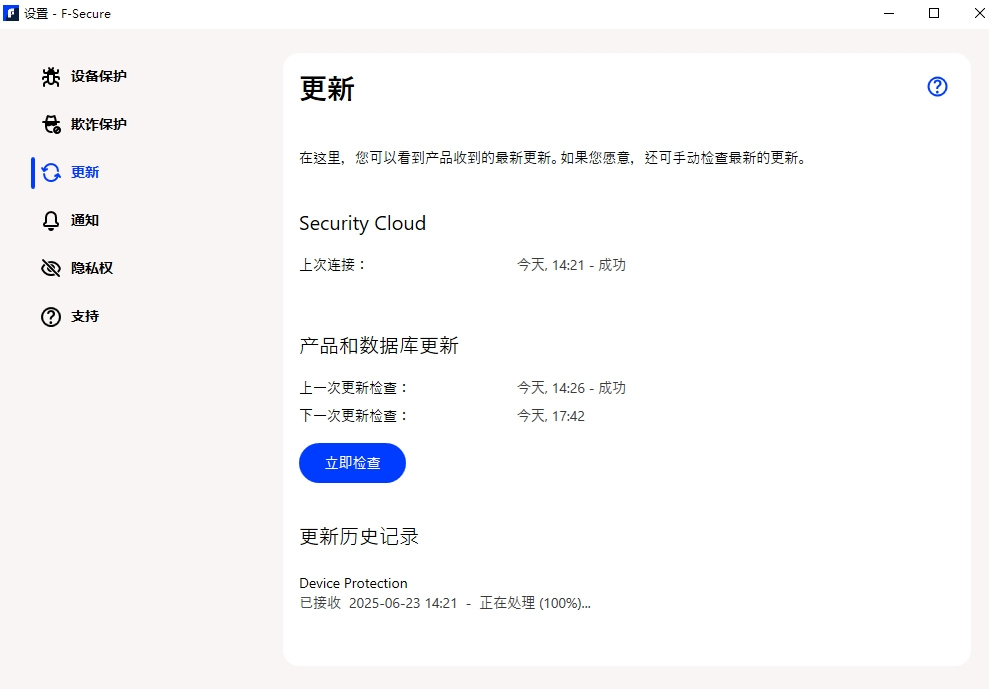Maximize the F-Secure settings window

[934, 13]
